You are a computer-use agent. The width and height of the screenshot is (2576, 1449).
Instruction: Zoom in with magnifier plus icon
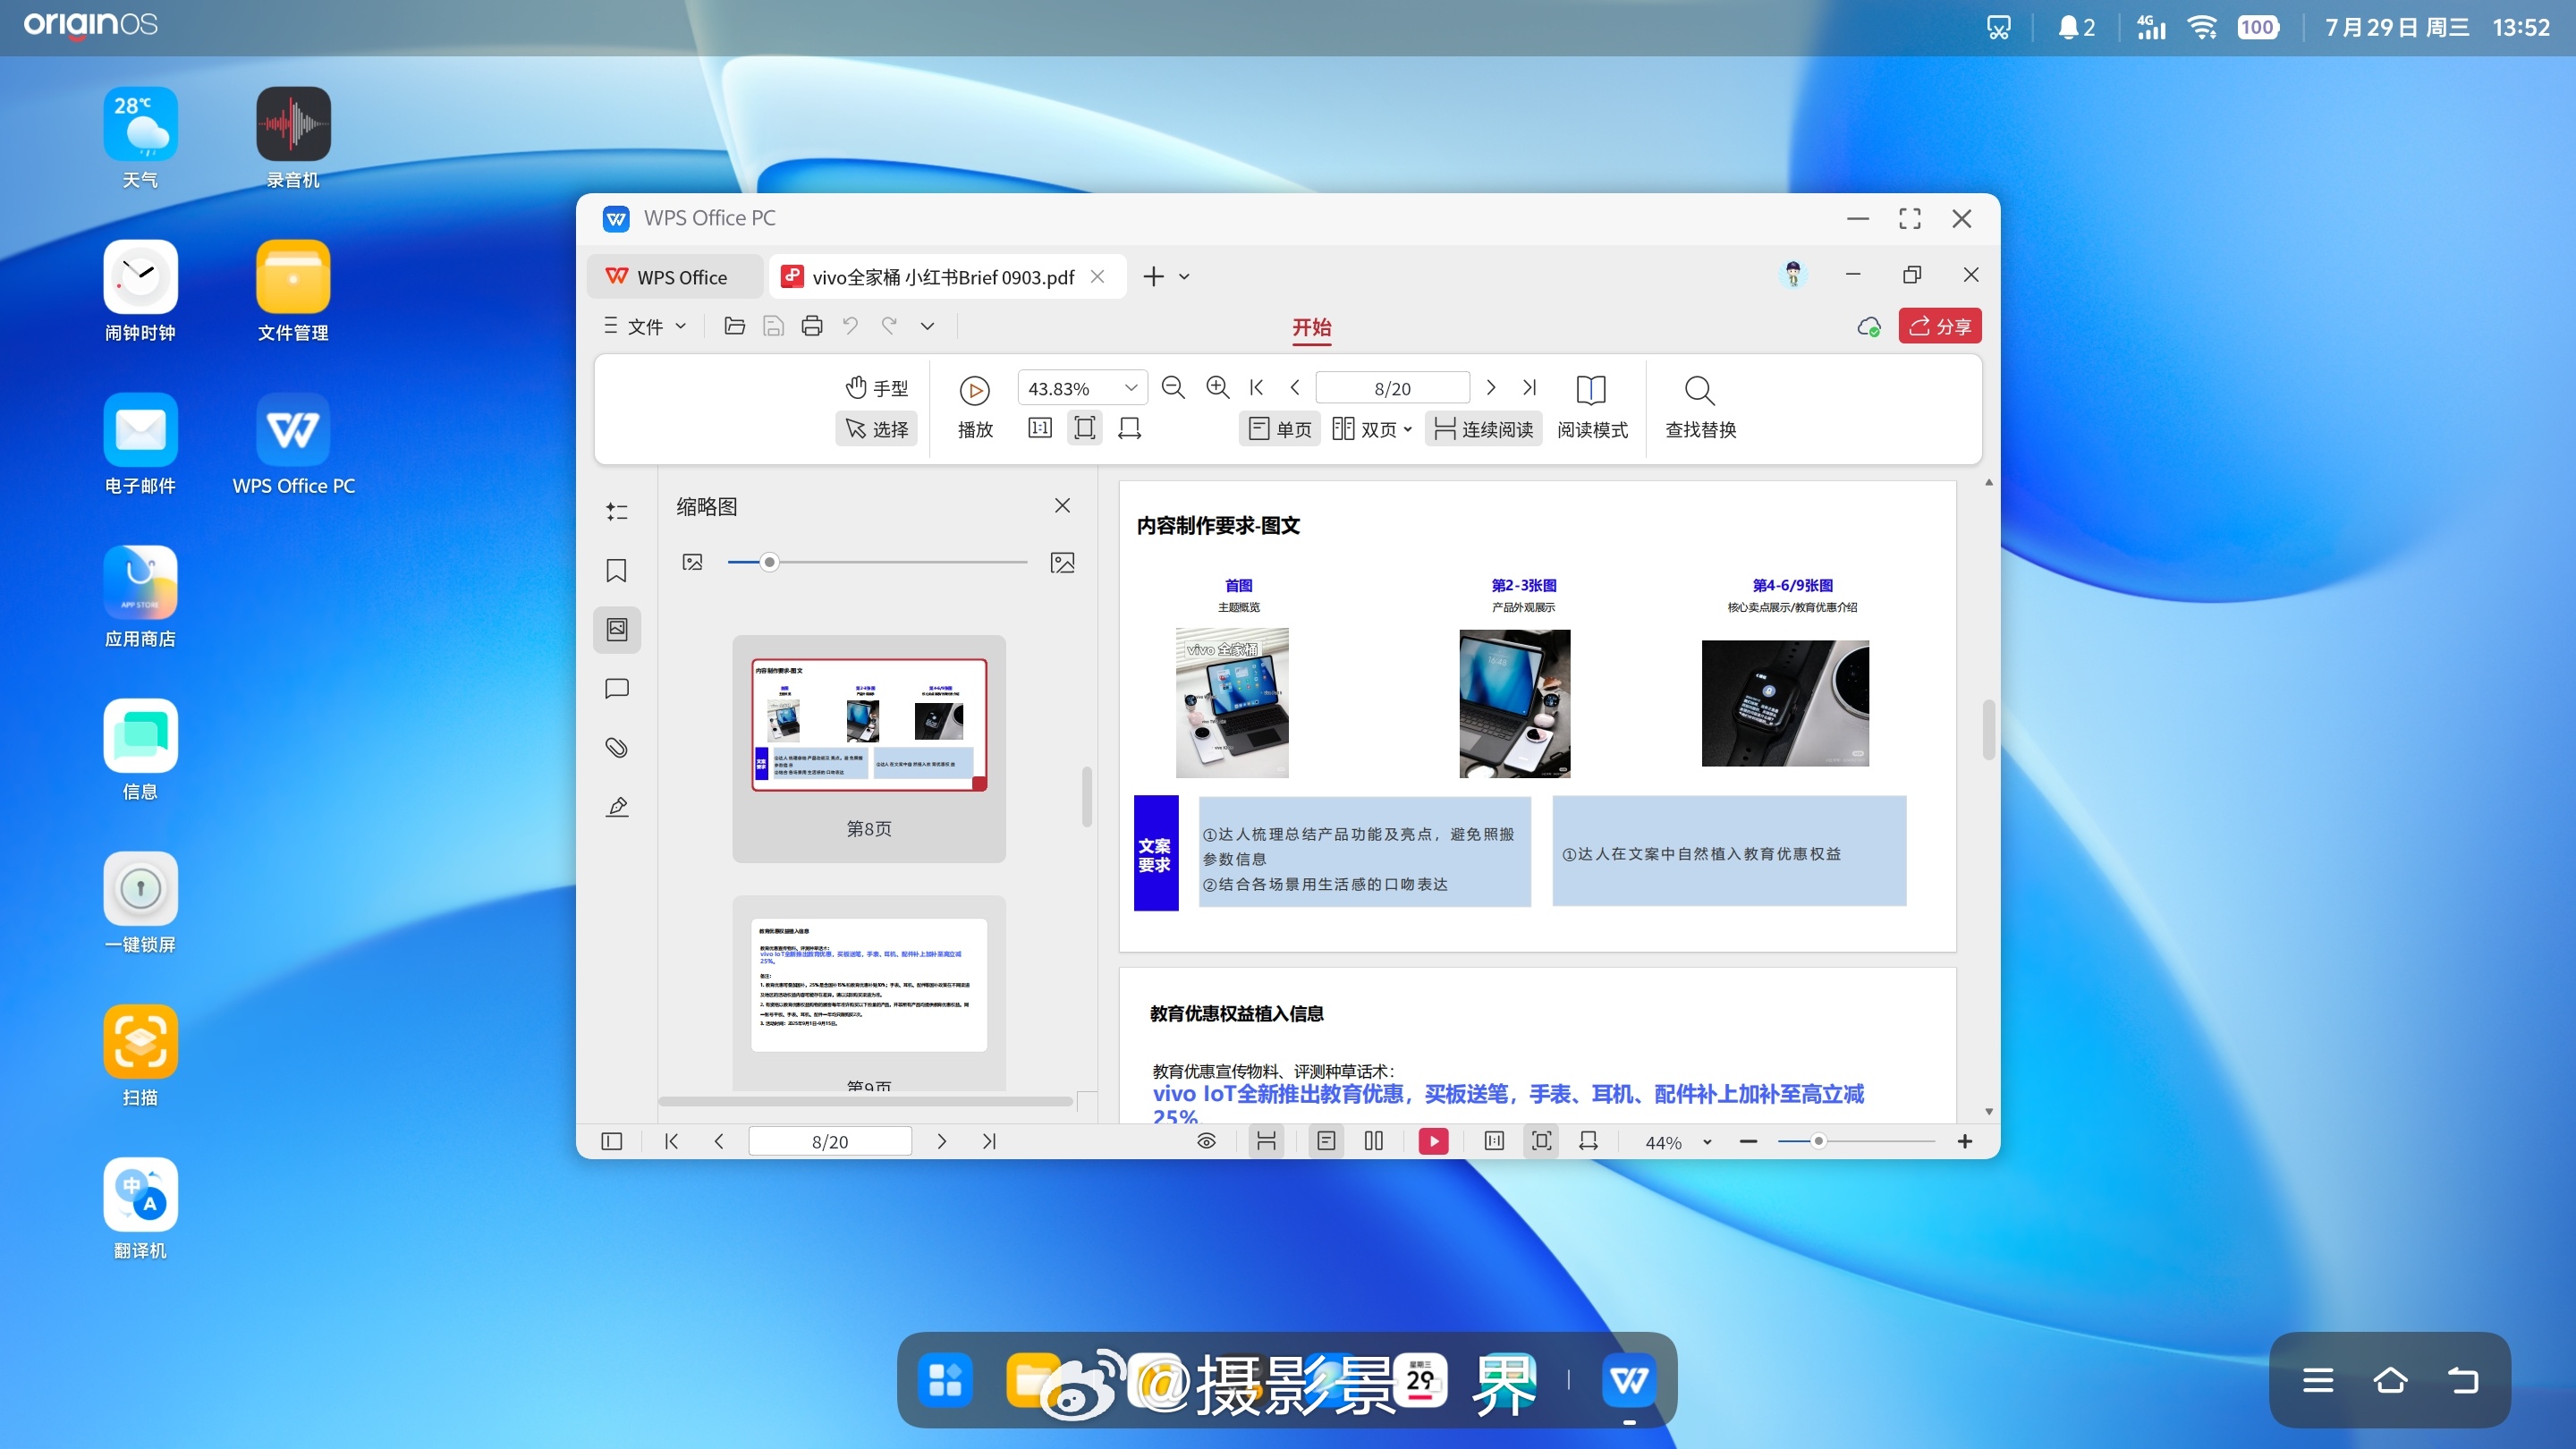[1217, 388]
